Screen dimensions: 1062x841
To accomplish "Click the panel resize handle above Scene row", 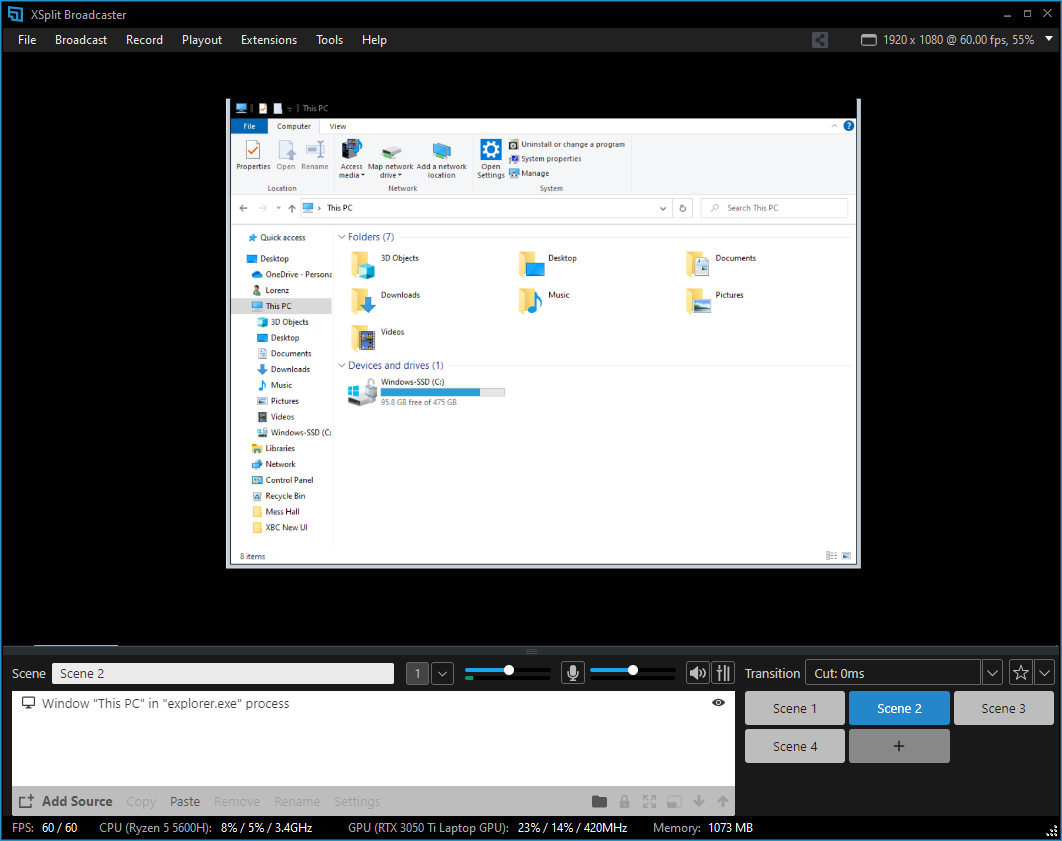I will 532,651.
